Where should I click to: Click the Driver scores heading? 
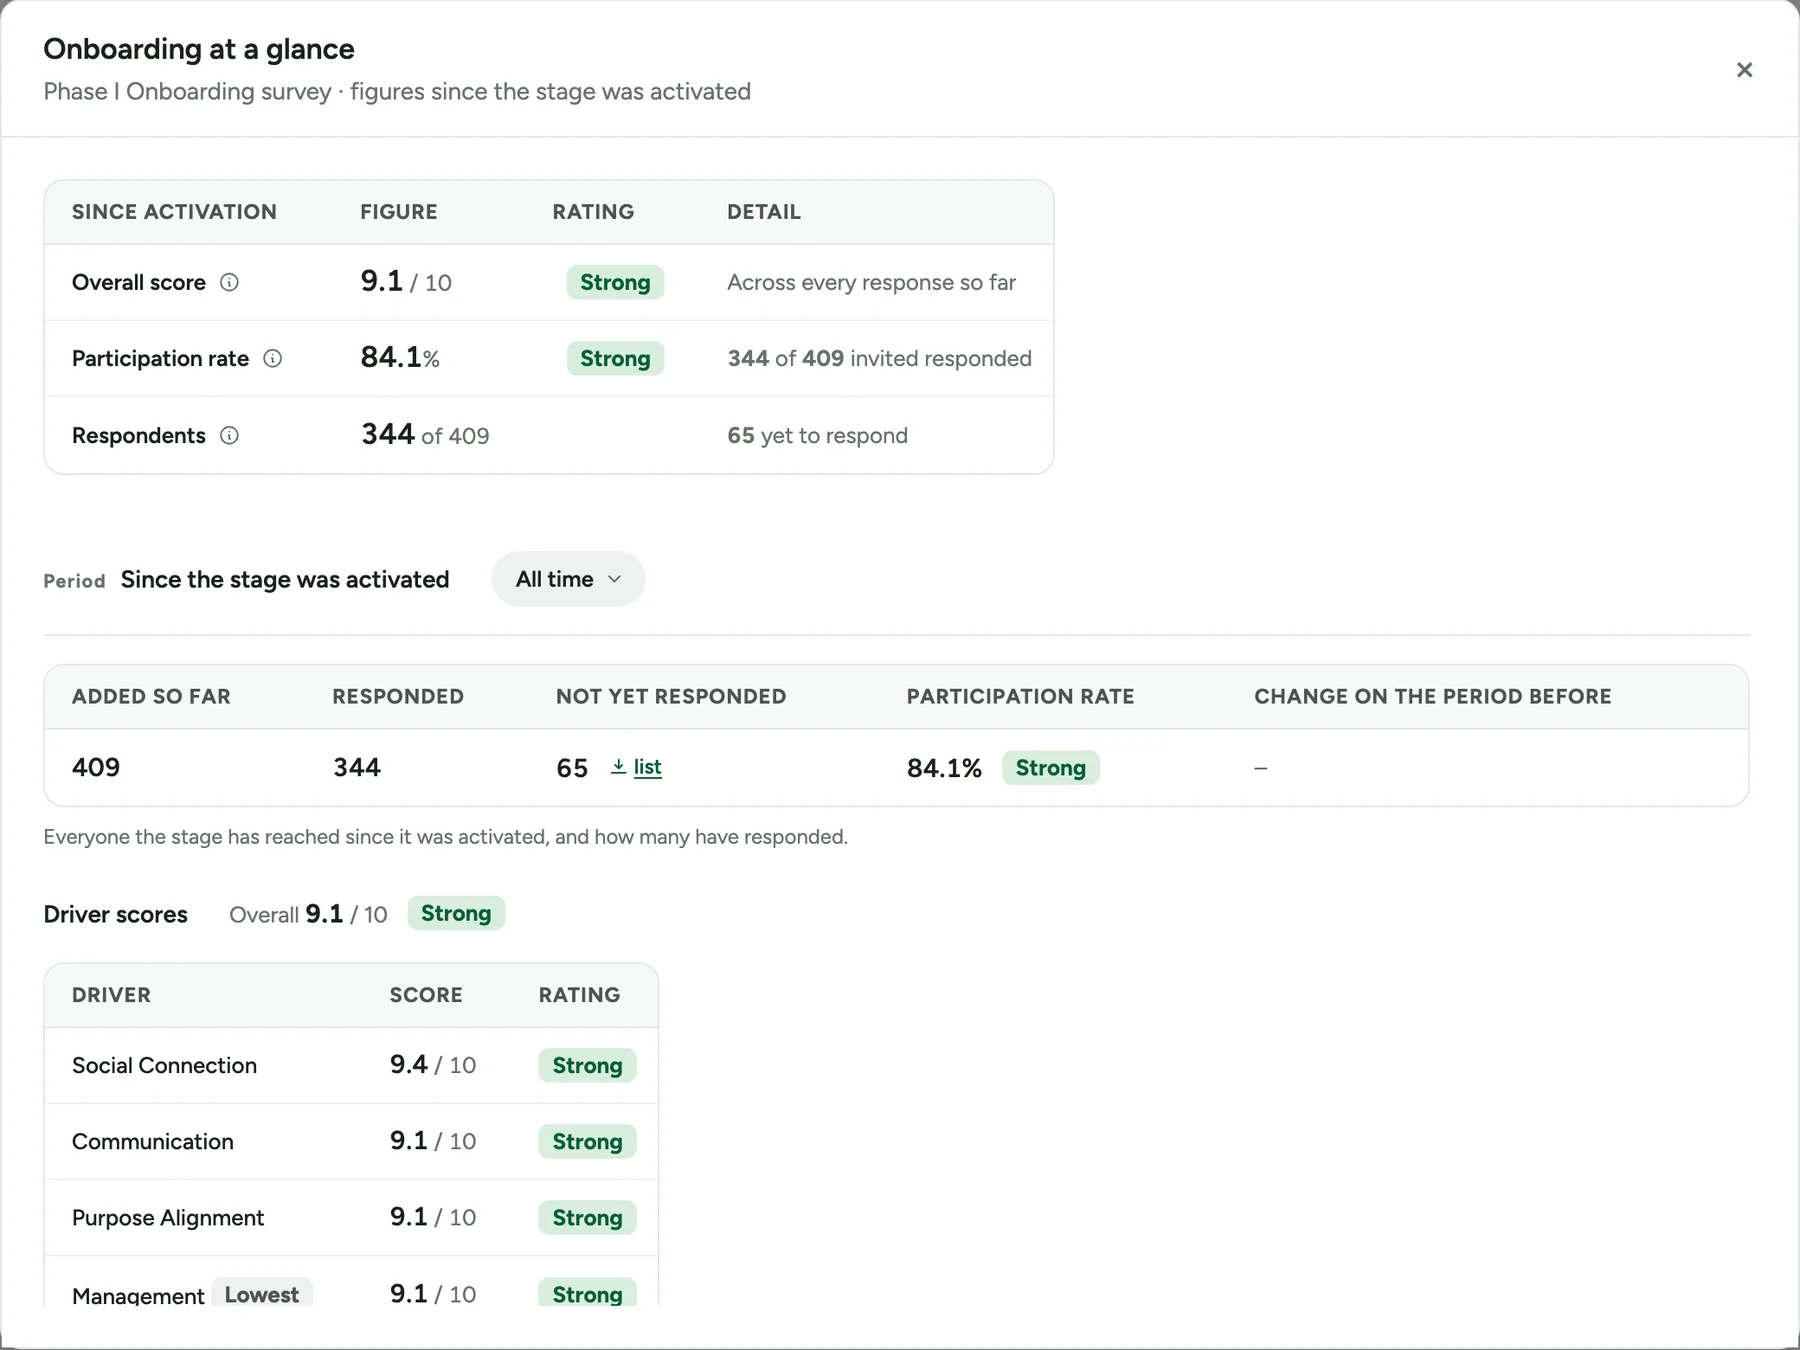(x=115, y=914)
